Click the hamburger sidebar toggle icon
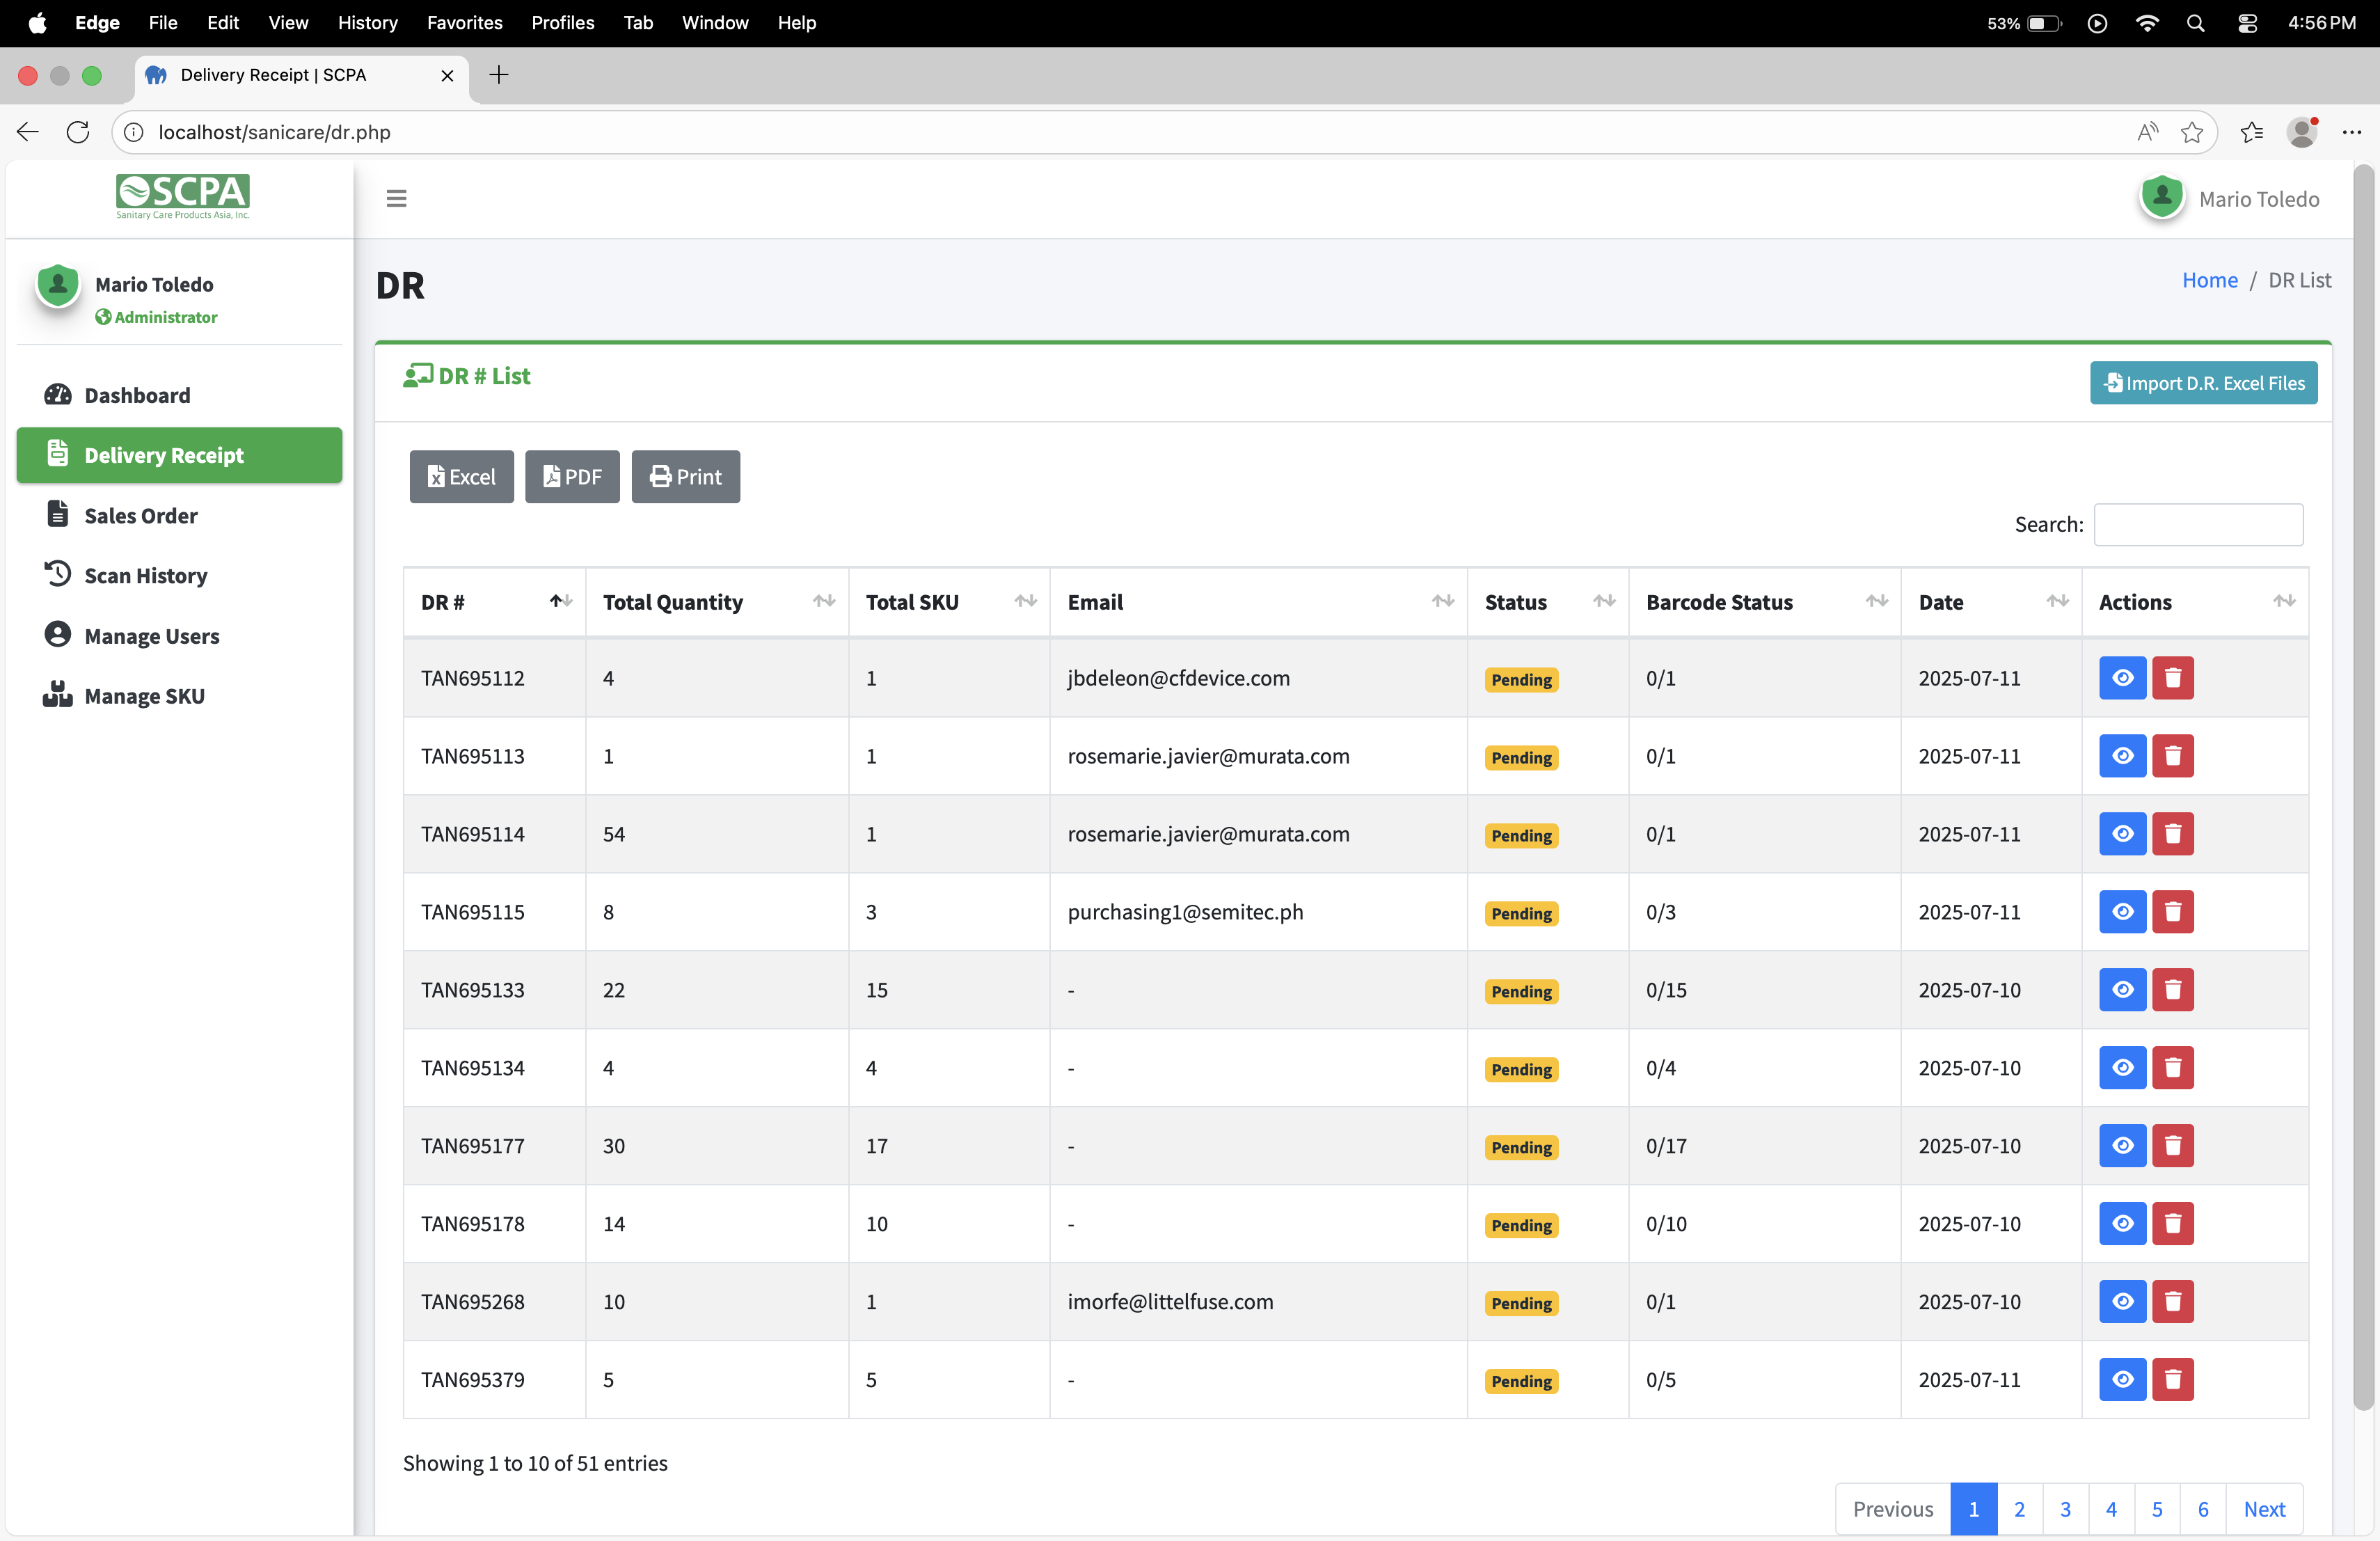Screen dimensions: 2380x1541 tap(396, 198)
